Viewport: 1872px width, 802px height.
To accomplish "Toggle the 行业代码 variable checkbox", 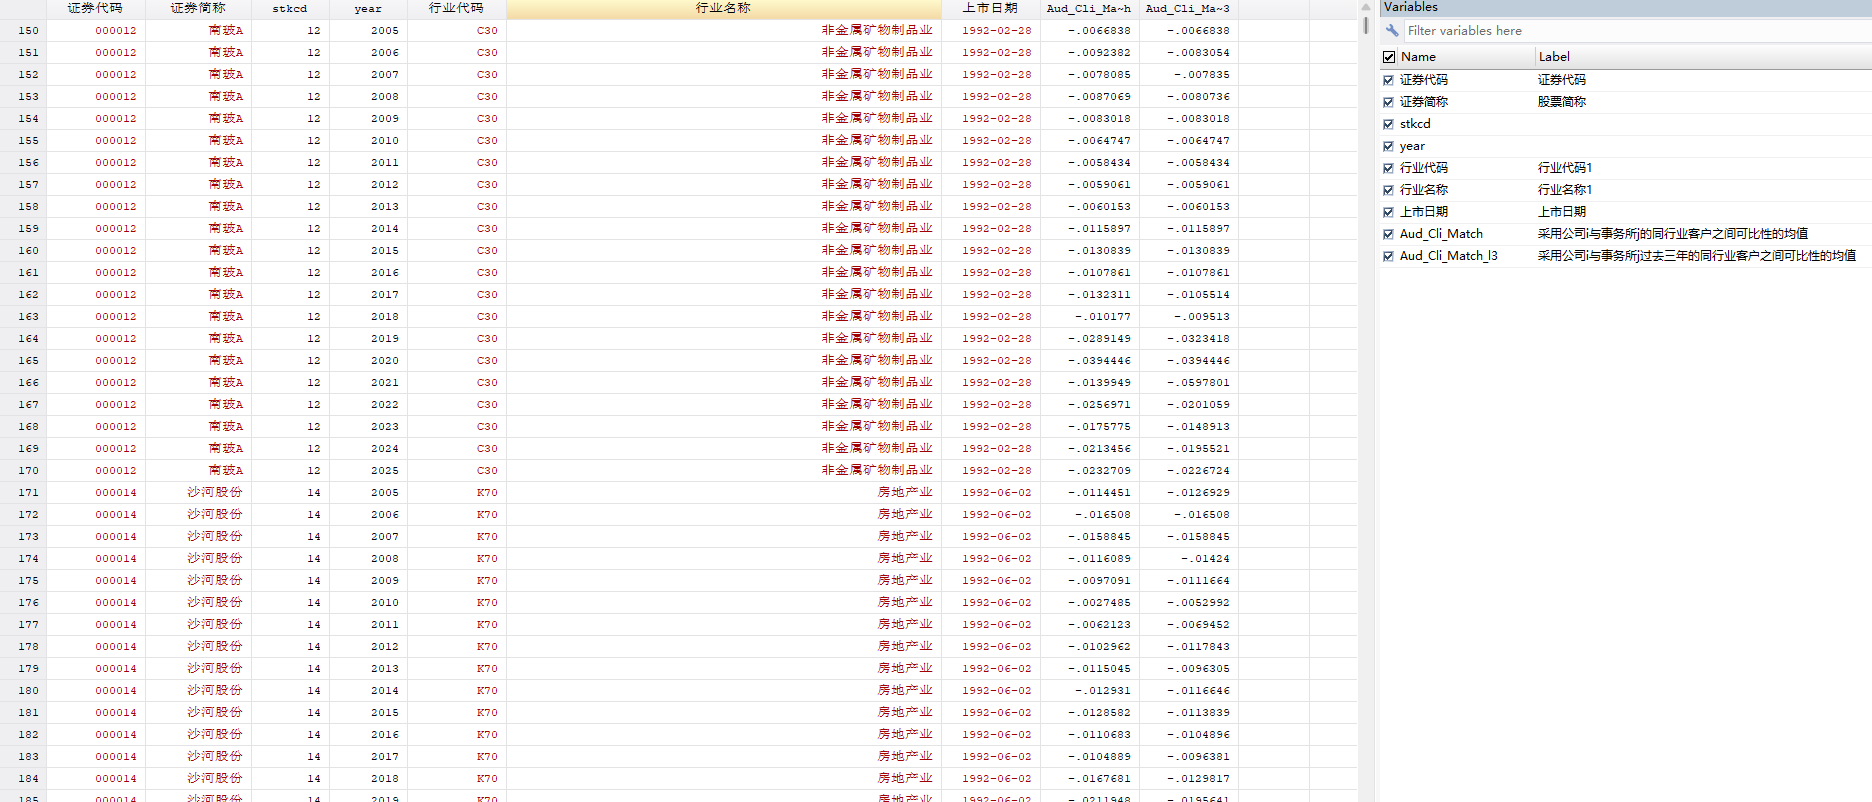I will [x=1388, y=168].
